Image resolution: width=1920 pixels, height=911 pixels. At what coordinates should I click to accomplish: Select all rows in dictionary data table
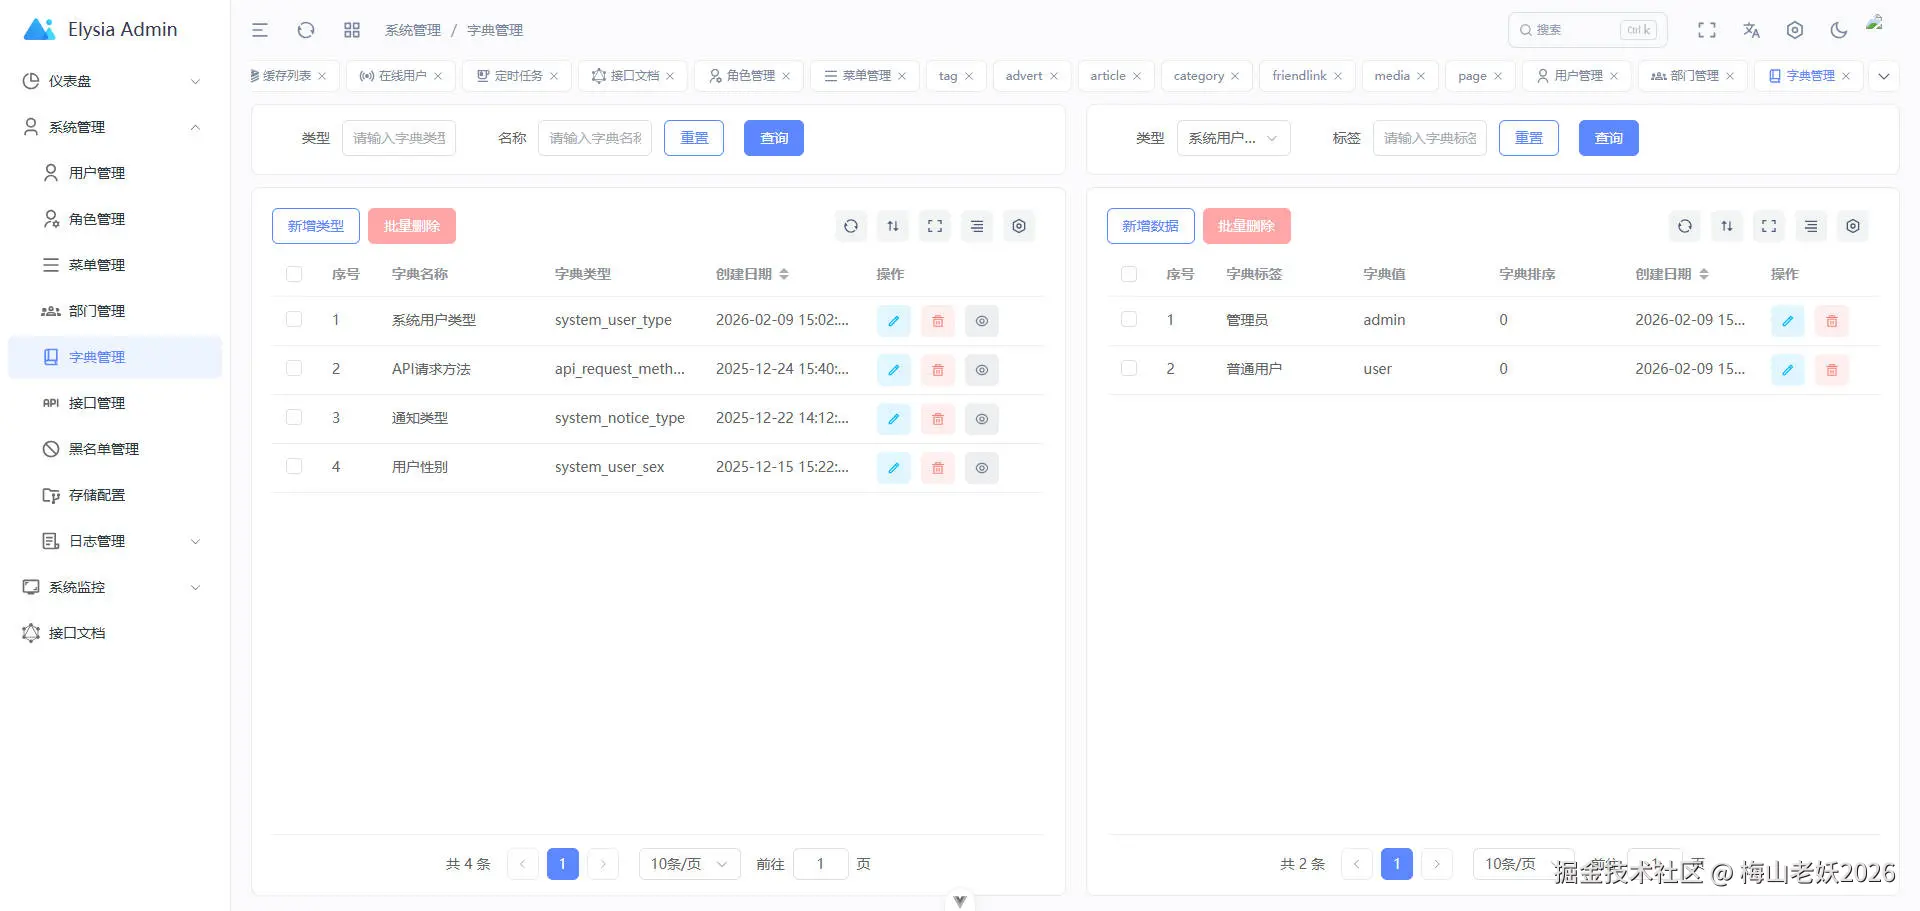[x=1129, y=274]
